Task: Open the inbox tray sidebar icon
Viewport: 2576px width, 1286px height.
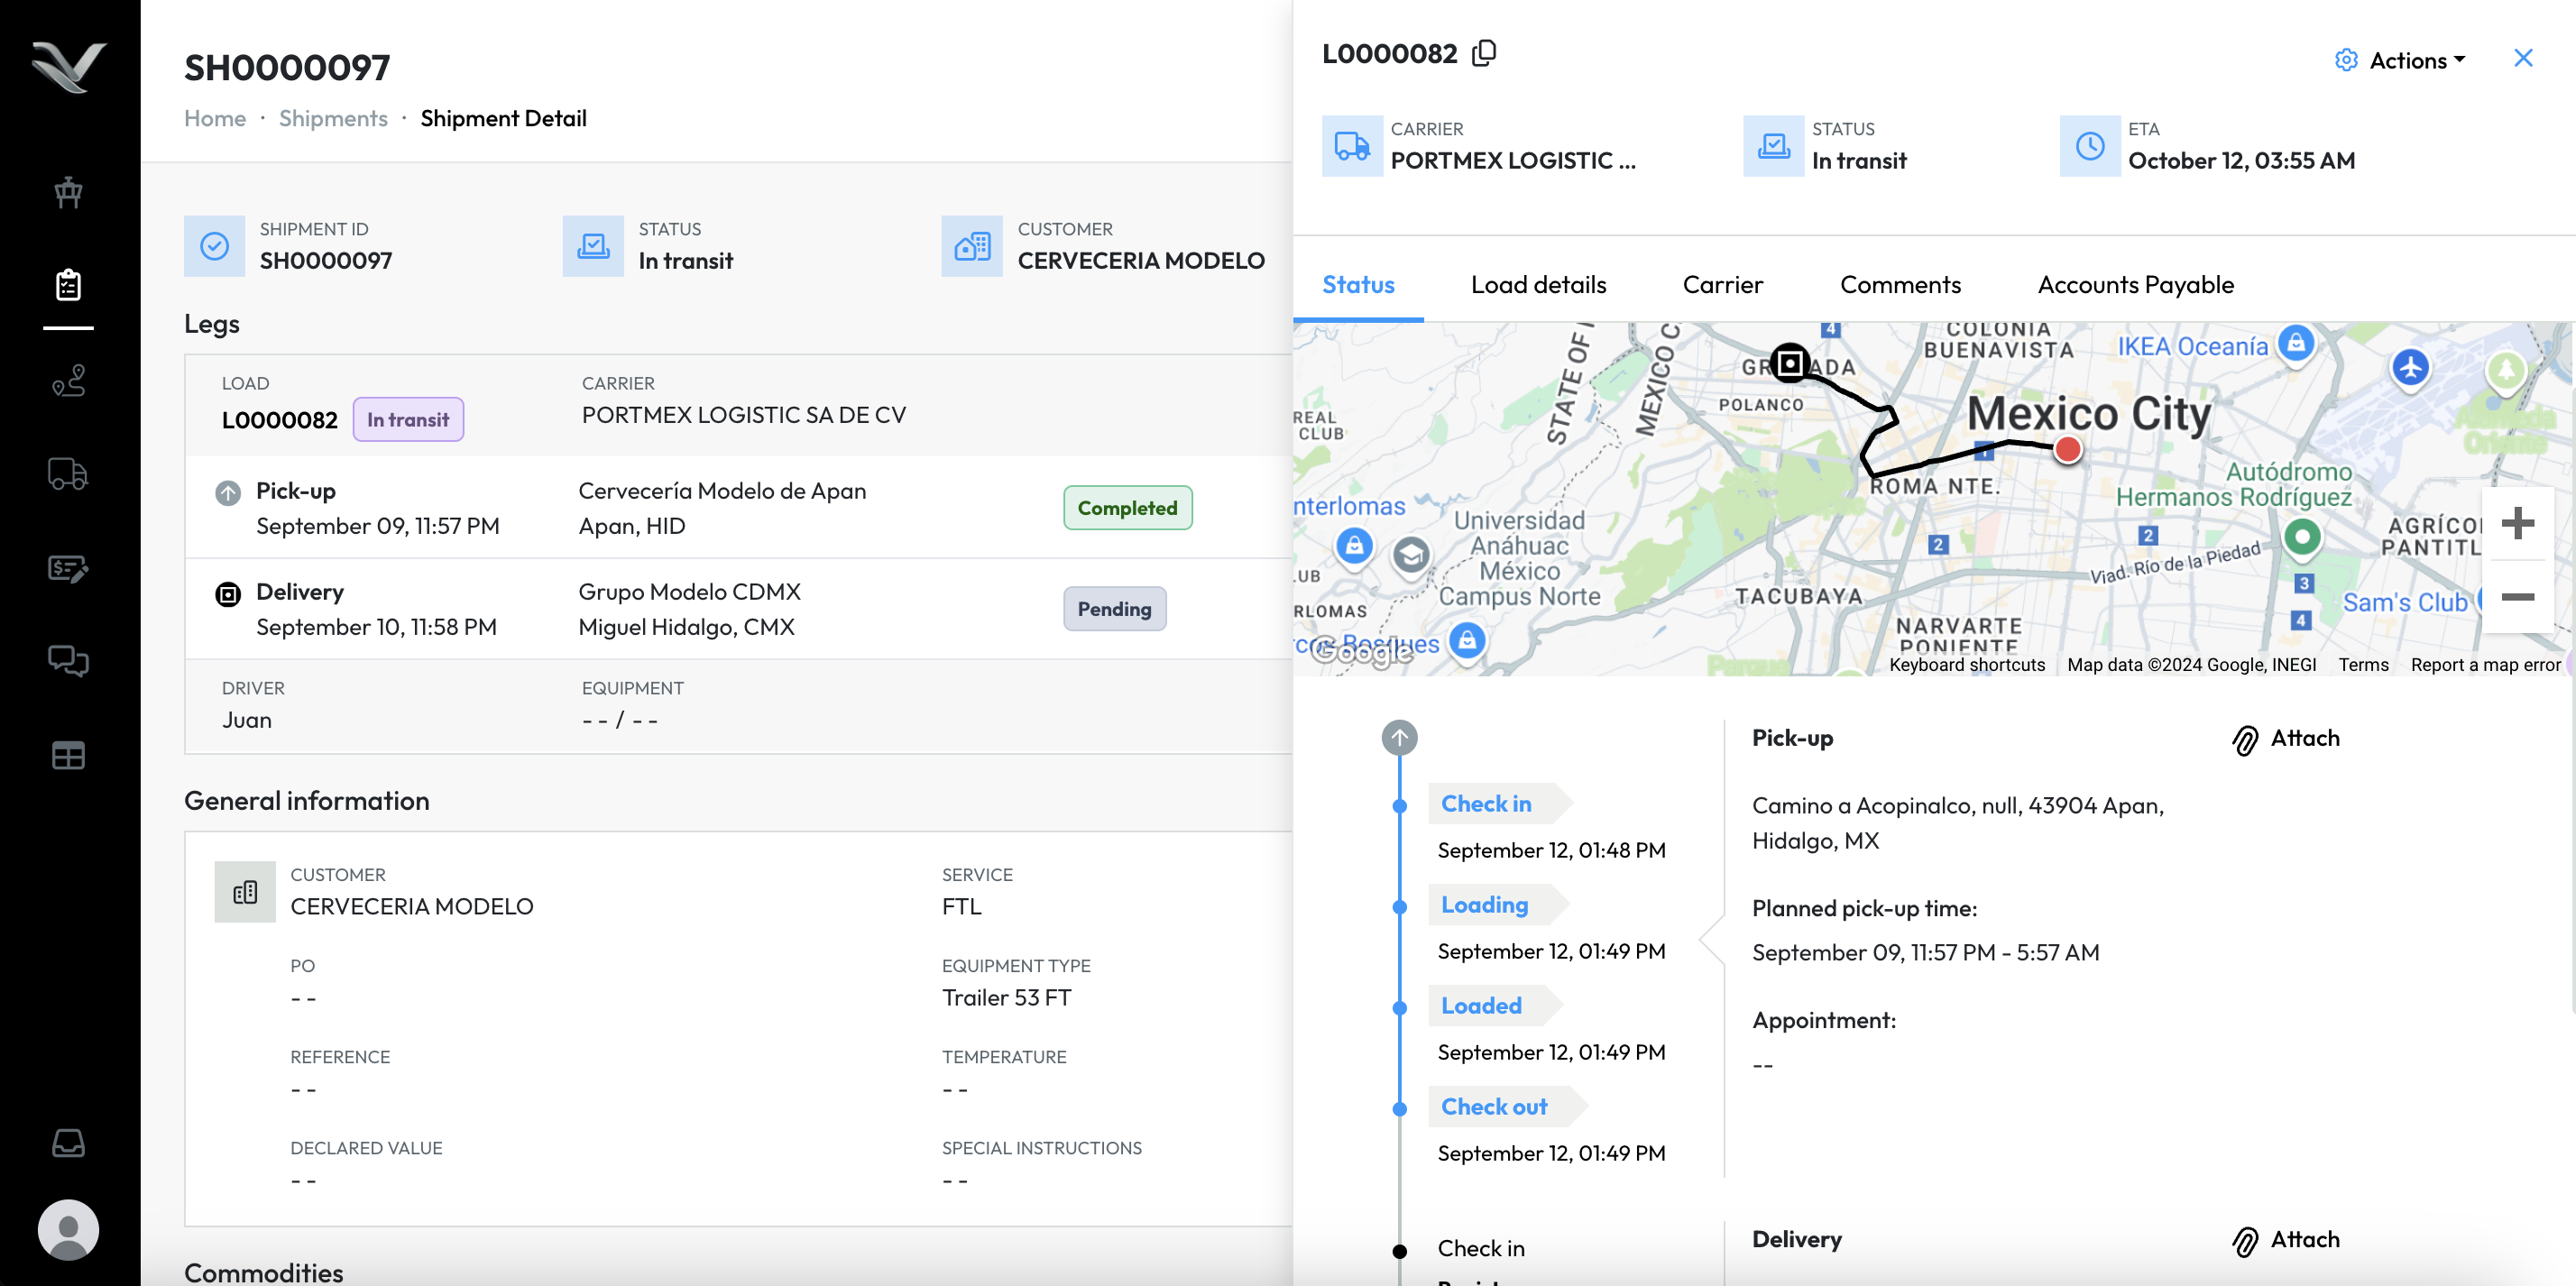Action: click(68, 1142)
